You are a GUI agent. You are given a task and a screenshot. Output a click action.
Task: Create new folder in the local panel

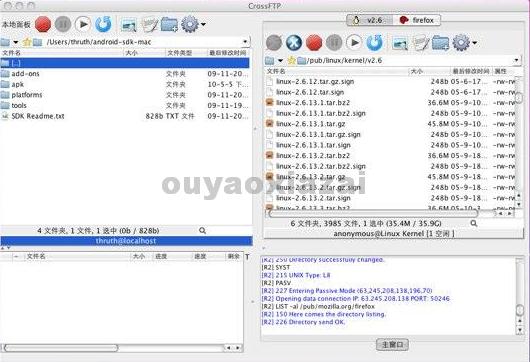click(169, 24)
